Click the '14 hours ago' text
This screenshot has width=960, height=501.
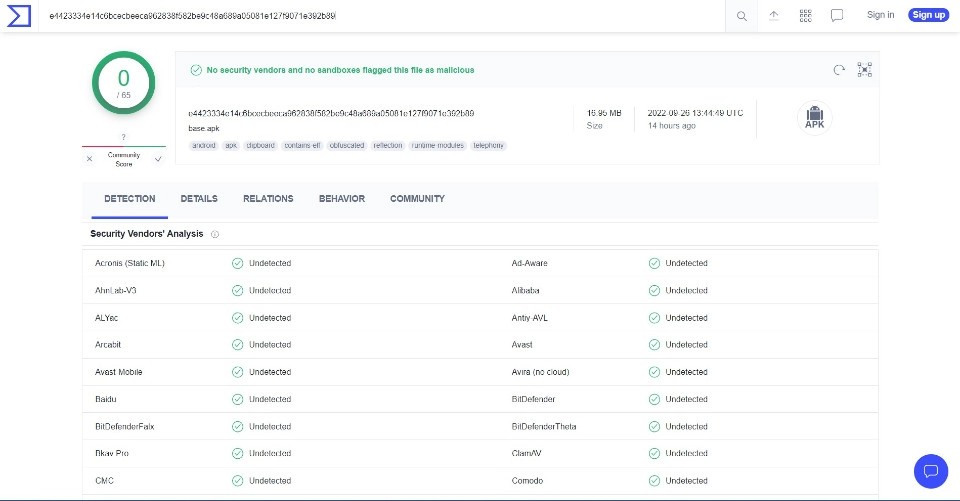point(672,126)
